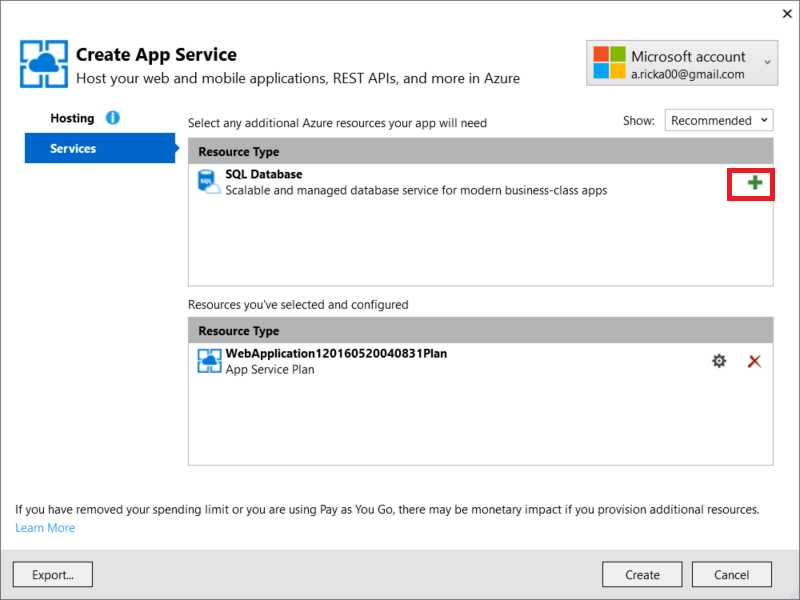800x600 pixels.
Task: Select the Services tab
Action: tap(100, 148)
